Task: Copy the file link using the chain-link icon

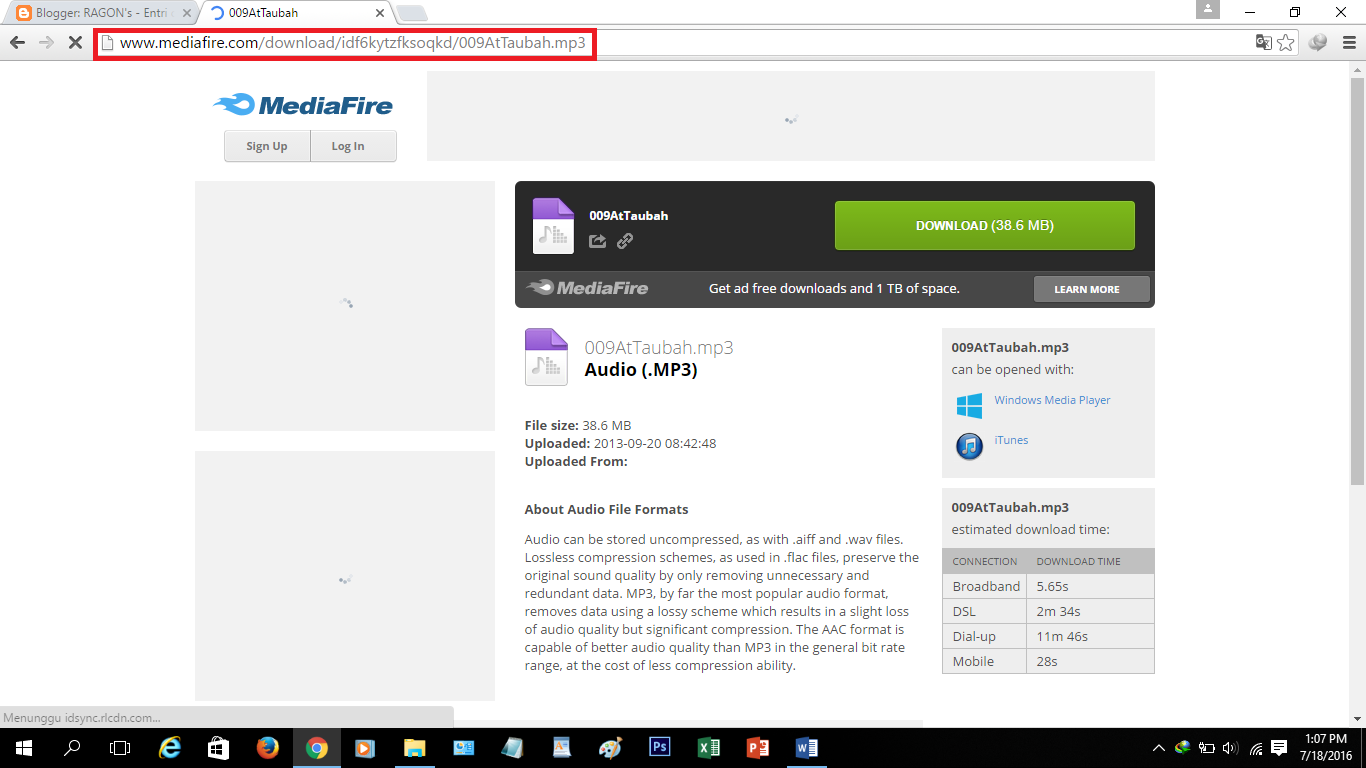Action: pyautogui.click(x=625, y=240)
